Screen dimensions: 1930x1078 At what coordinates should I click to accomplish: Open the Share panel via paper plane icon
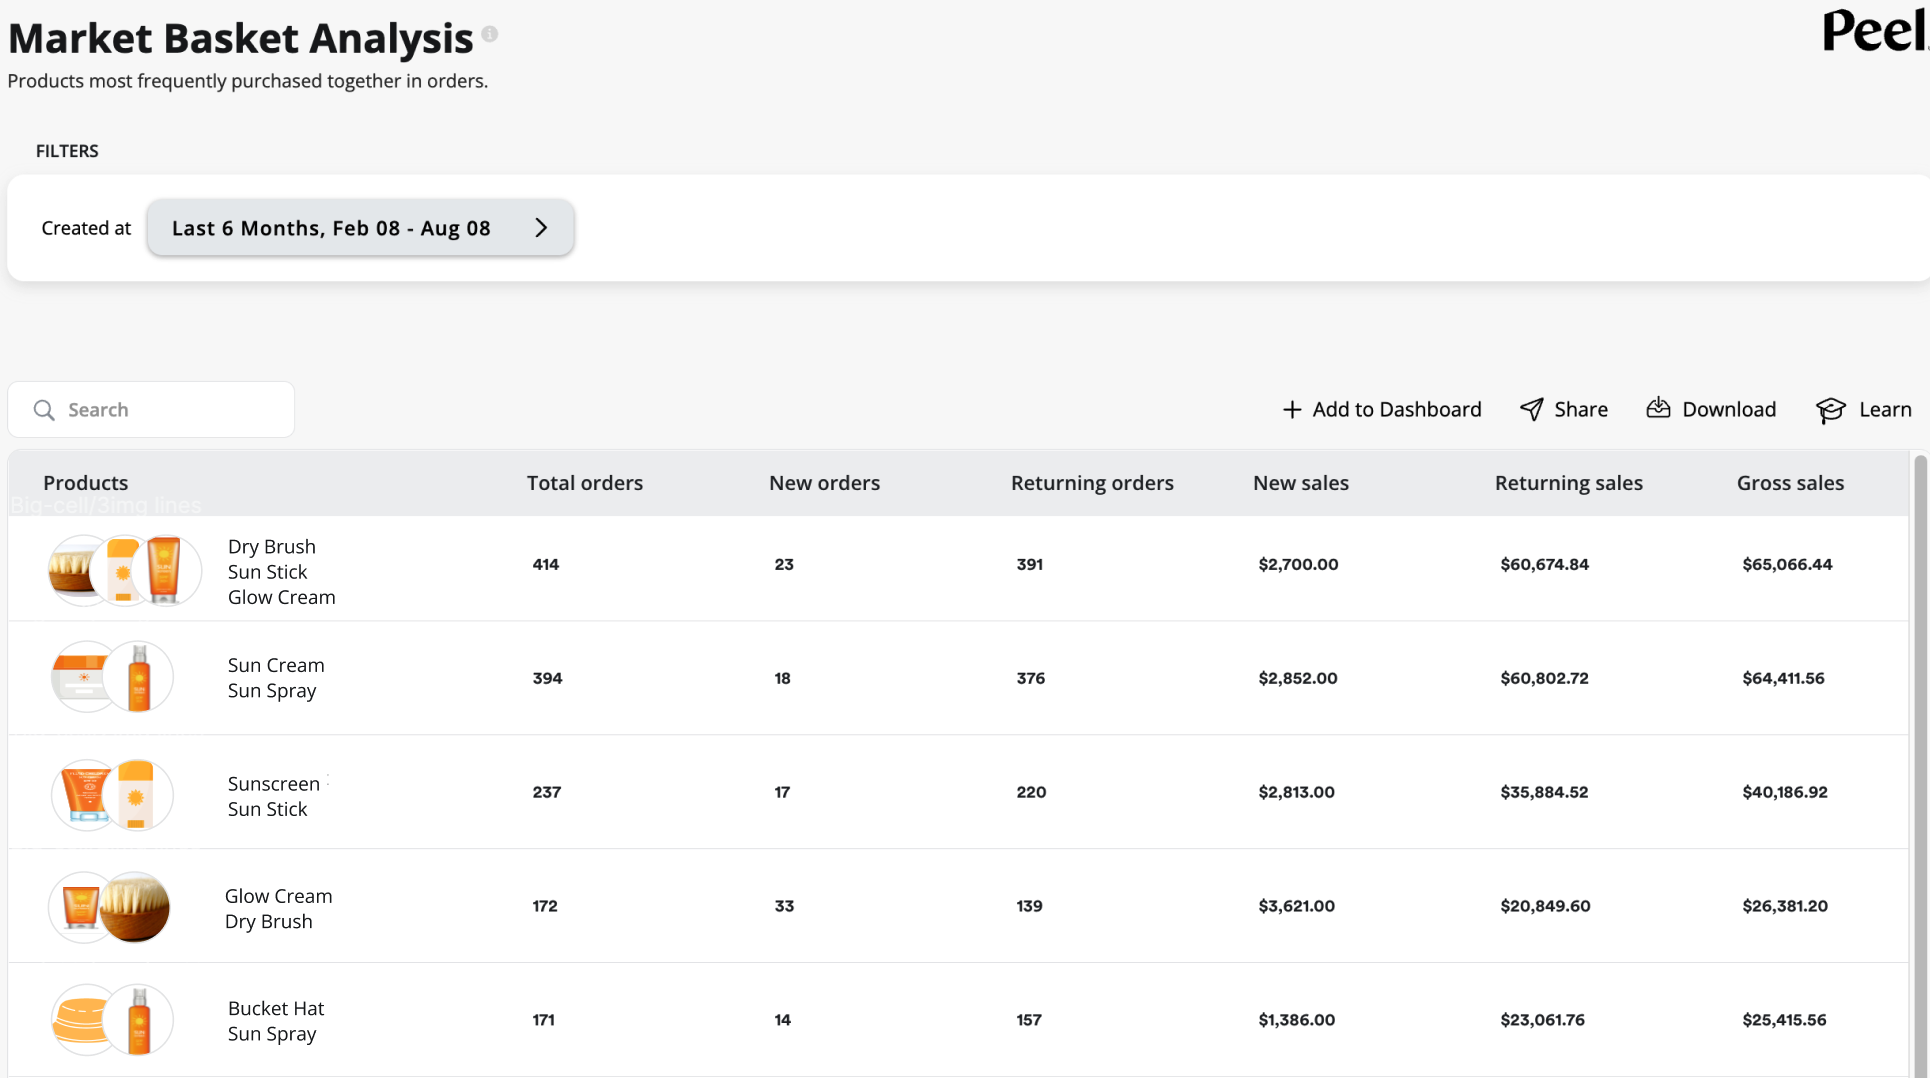(x=1531, y=409)
